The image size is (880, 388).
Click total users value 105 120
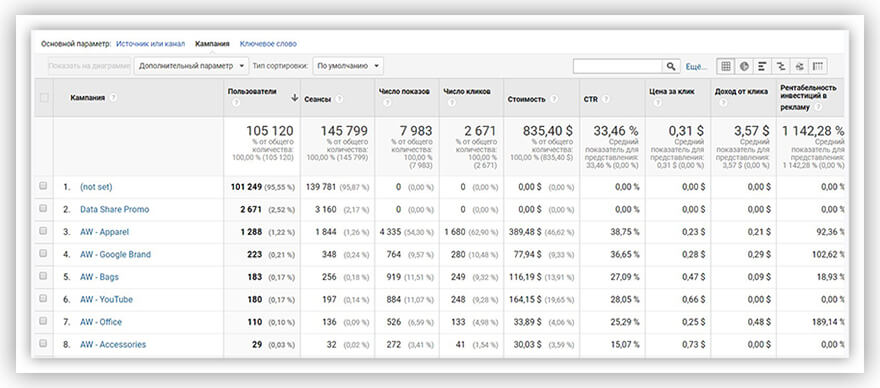point(269,131)
